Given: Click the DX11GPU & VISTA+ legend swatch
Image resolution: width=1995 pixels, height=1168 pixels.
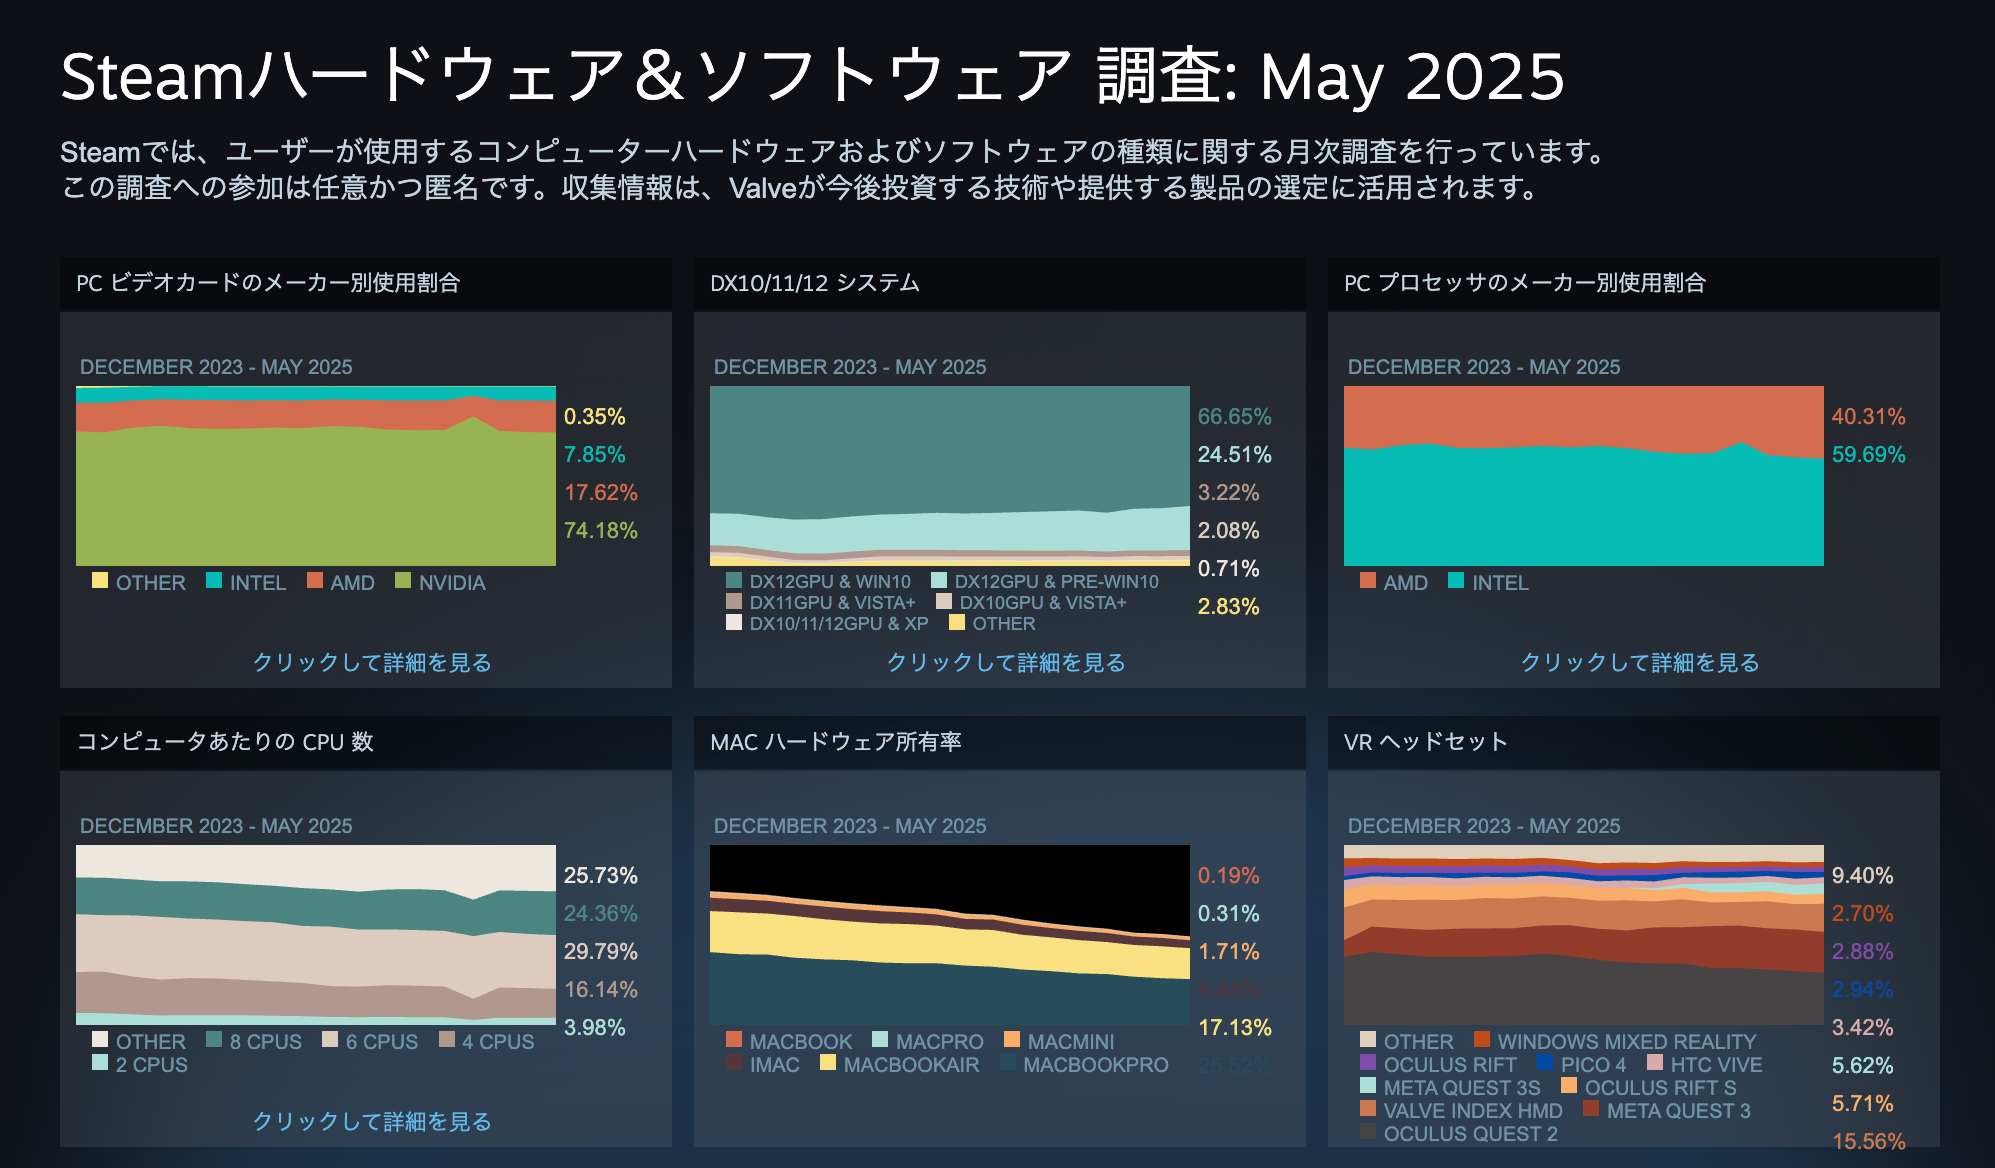Looking at the screenshot, I should (x=734, y=601).
